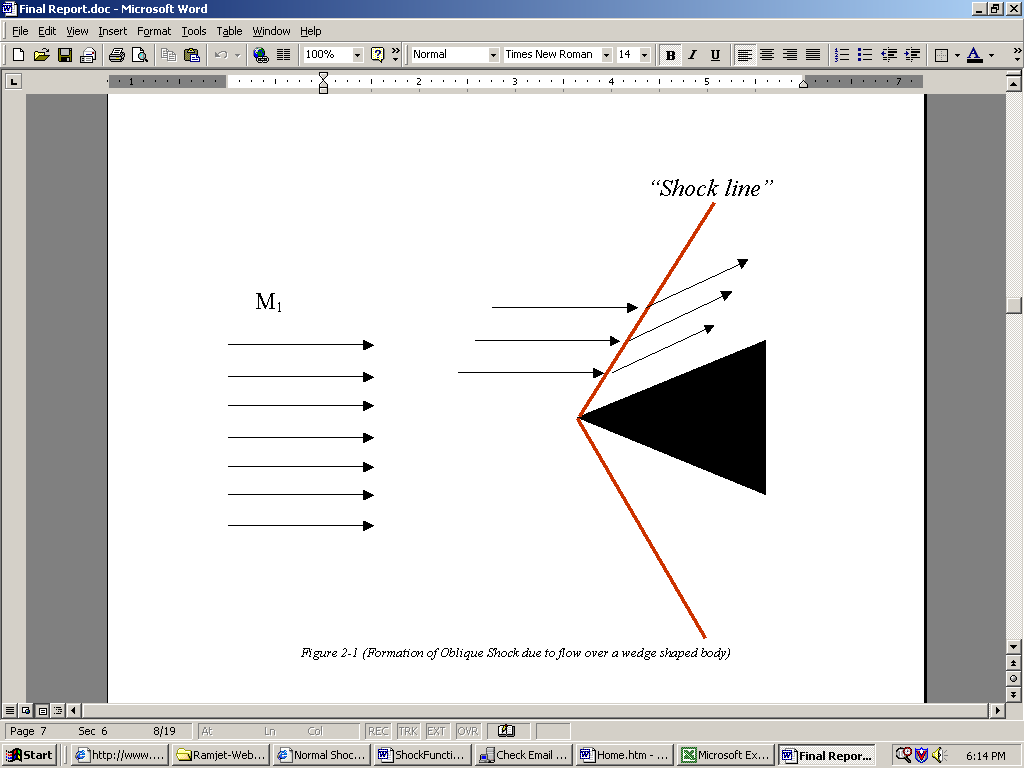This screenshot has width=1024, height=768.
Task: Apply outside border button
Action: pos(941,55)
